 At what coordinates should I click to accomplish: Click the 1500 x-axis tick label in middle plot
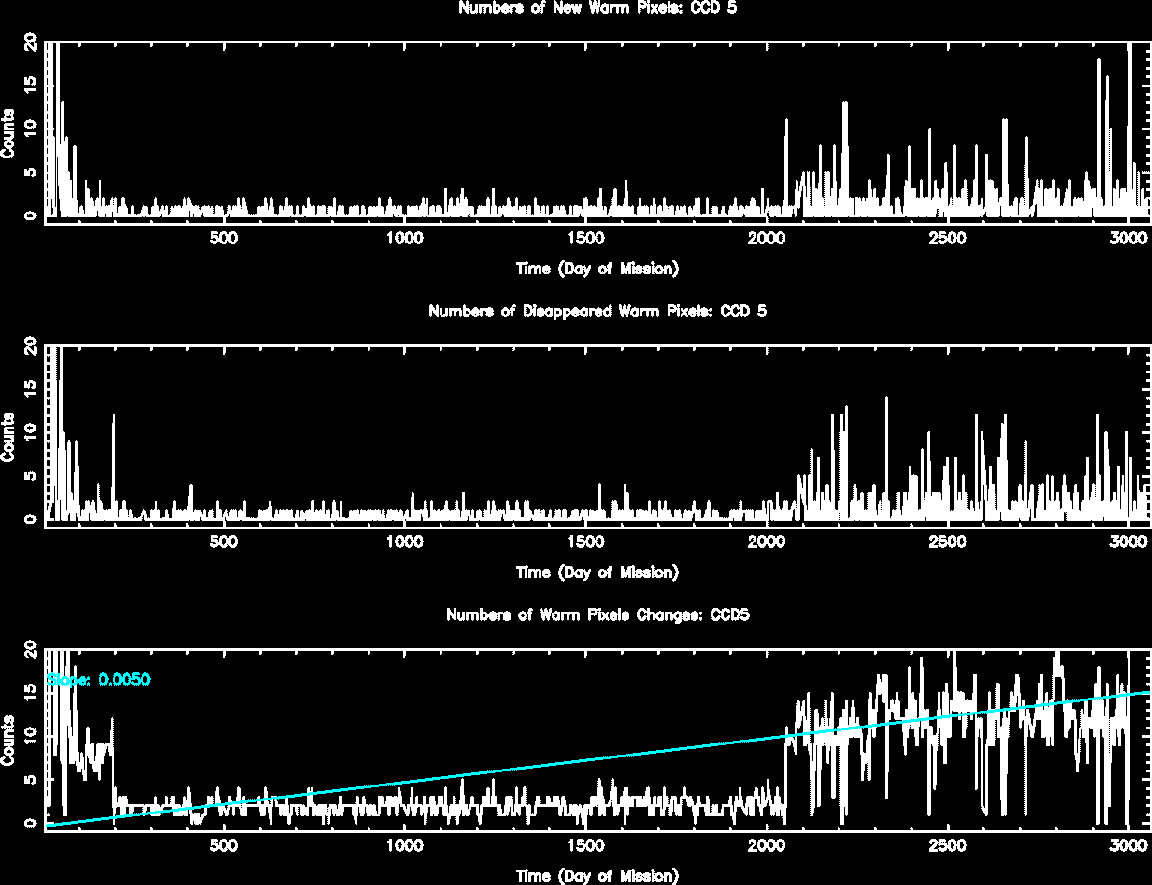[585, 542]
